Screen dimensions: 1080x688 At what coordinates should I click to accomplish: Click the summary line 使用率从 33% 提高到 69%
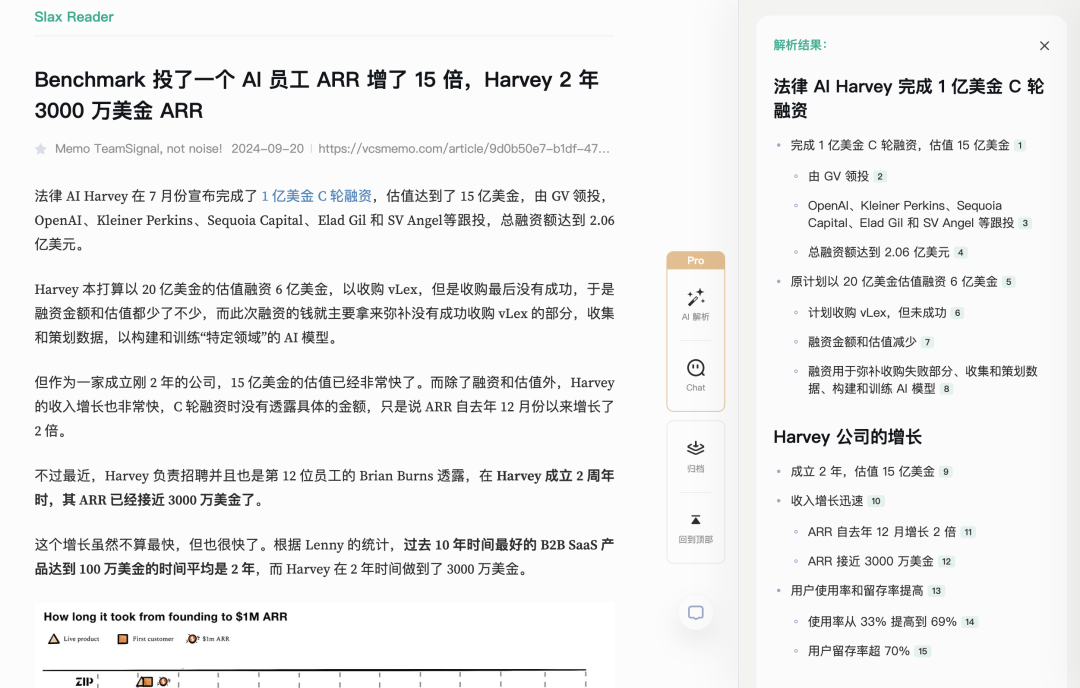(882, 622)
